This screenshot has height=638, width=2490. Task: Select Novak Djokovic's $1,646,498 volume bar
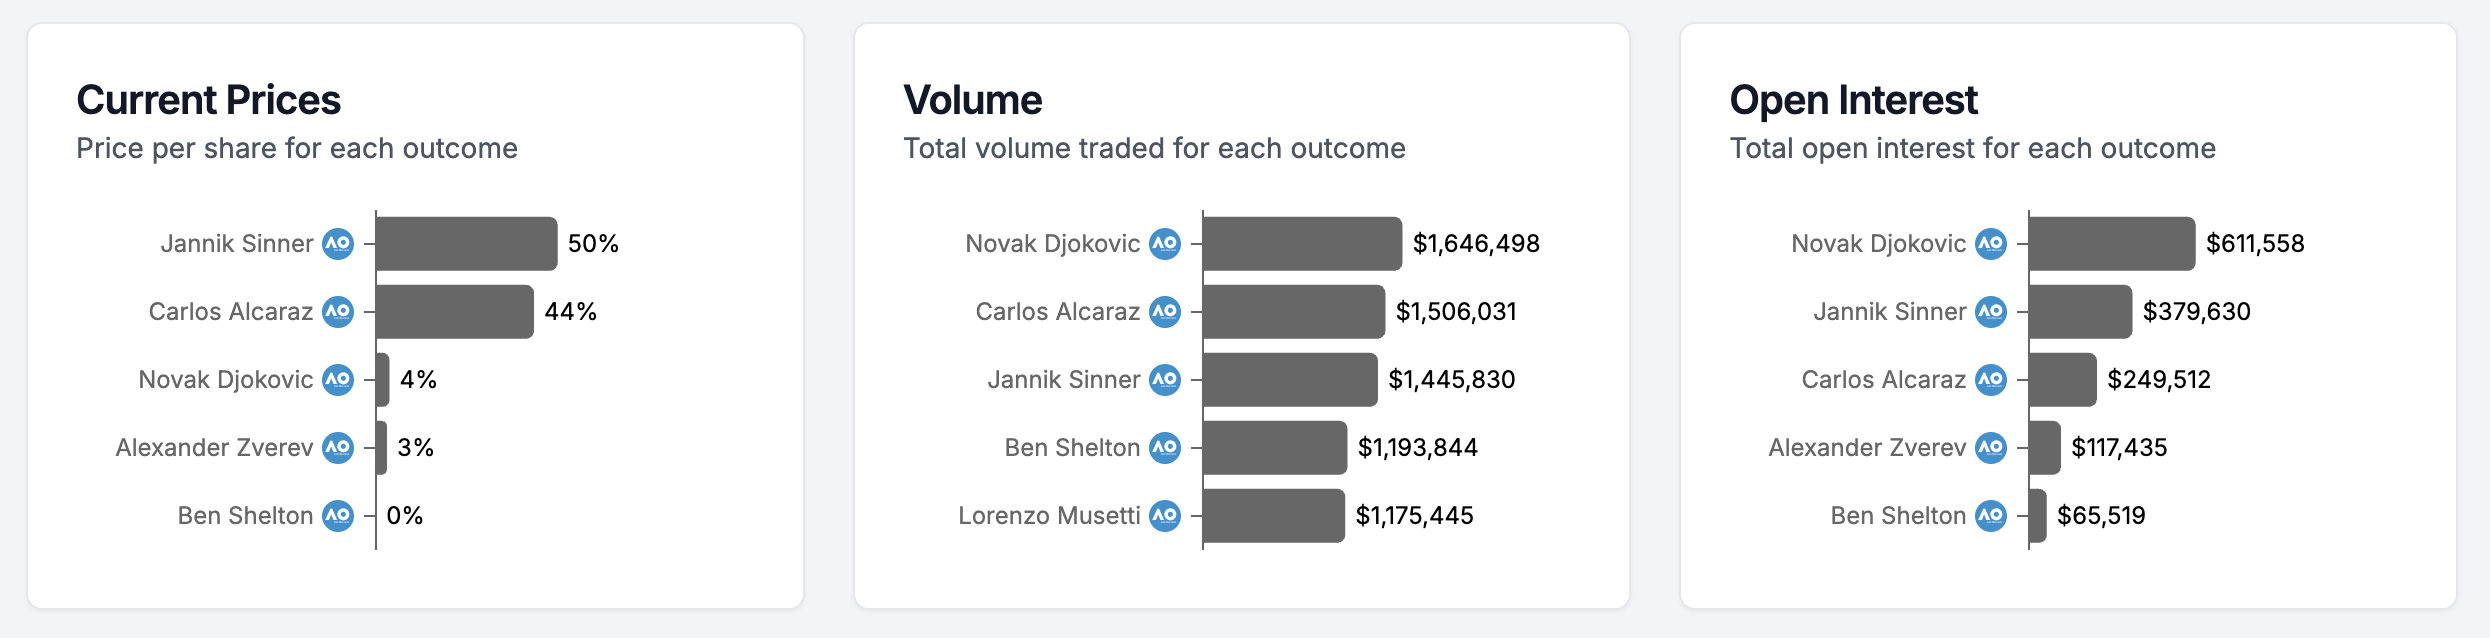coord(1302,243)
